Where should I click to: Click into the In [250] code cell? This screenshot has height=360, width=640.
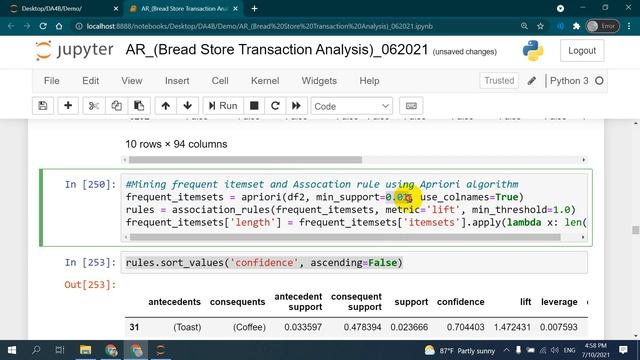354,208
